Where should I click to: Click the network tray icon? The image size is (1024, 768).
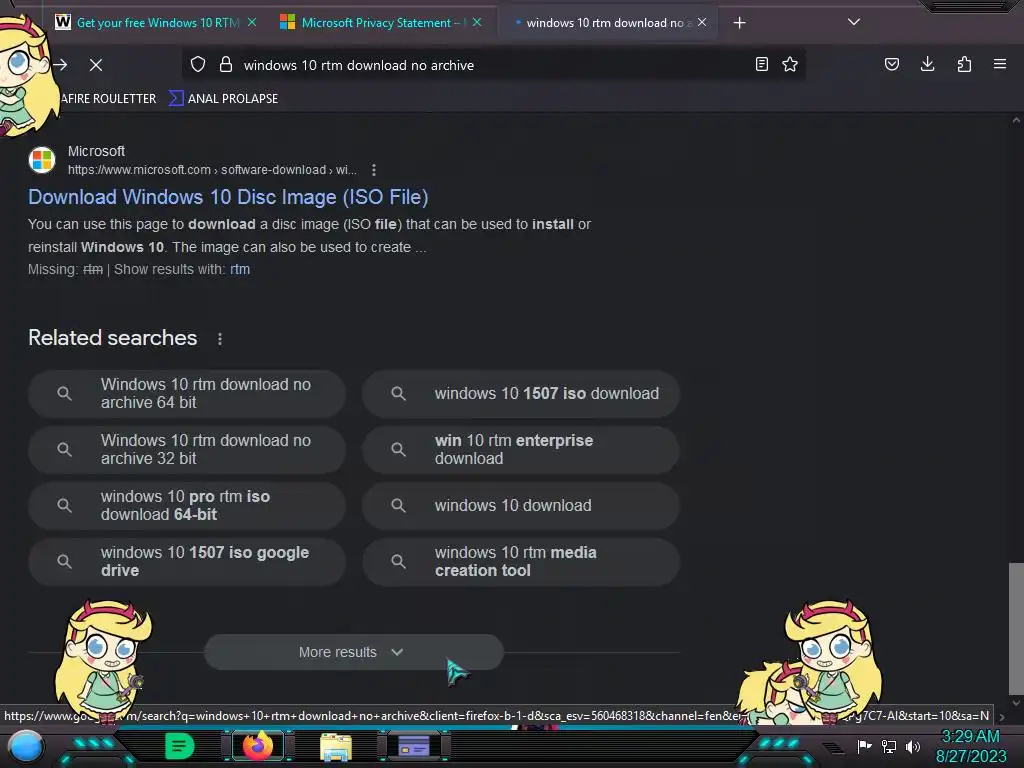pyautogui.click(x=889, y=746)
